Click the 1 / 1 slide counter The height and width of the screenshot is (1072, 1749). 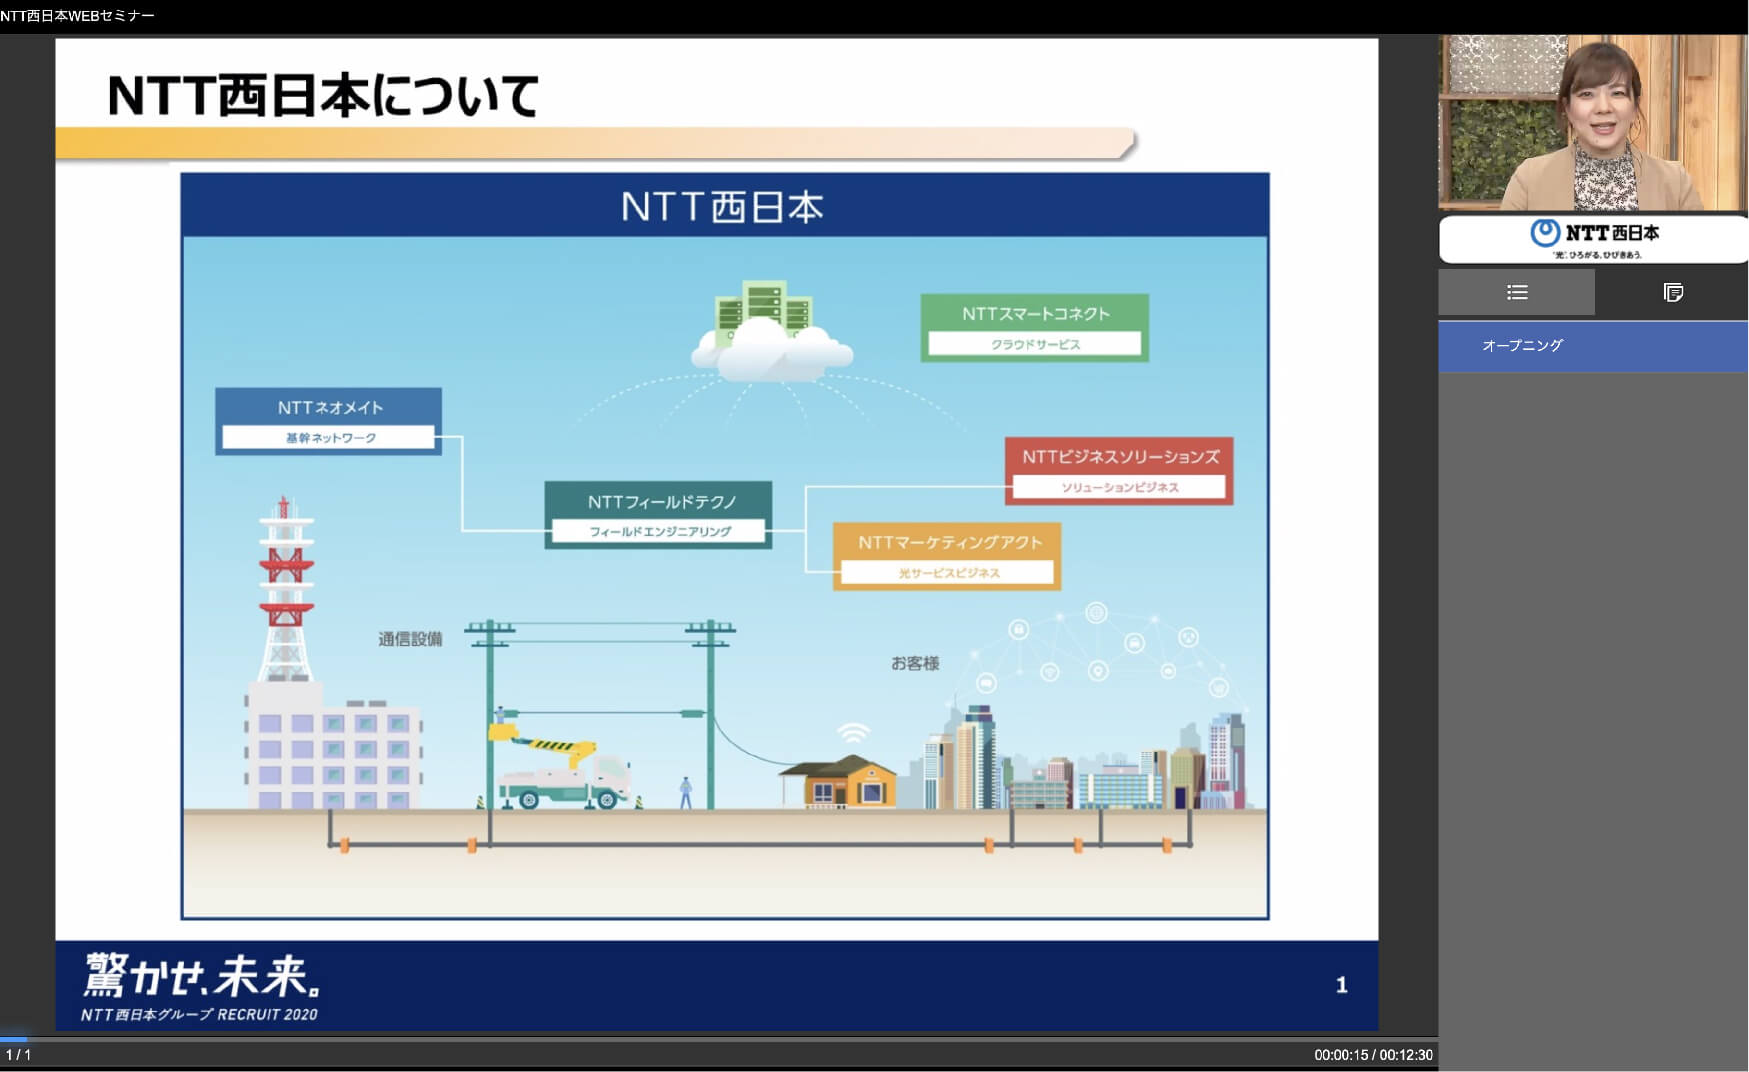click(x=18, y=1055)
